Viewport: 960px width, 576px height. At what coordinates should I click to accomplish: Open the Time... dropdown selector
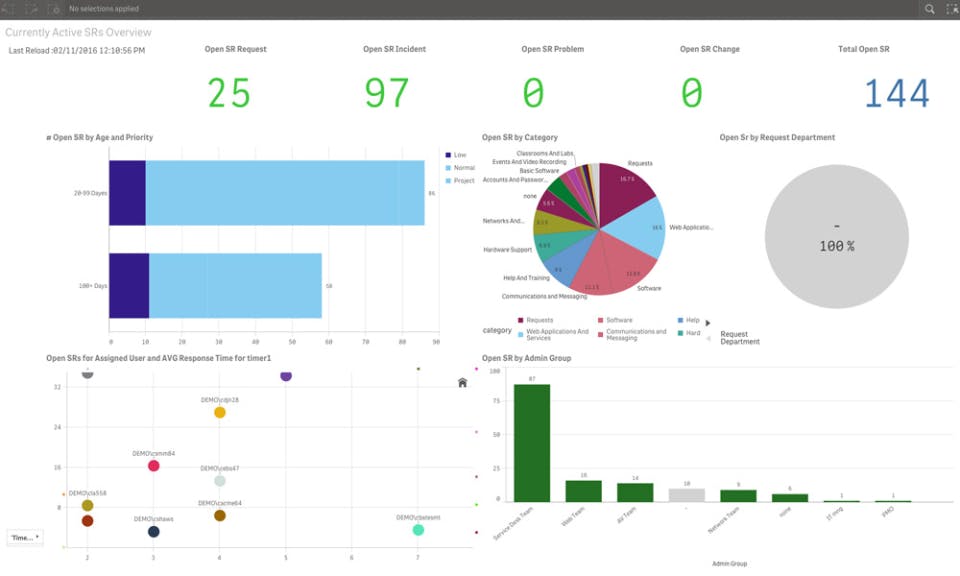(x=24, y=537)
